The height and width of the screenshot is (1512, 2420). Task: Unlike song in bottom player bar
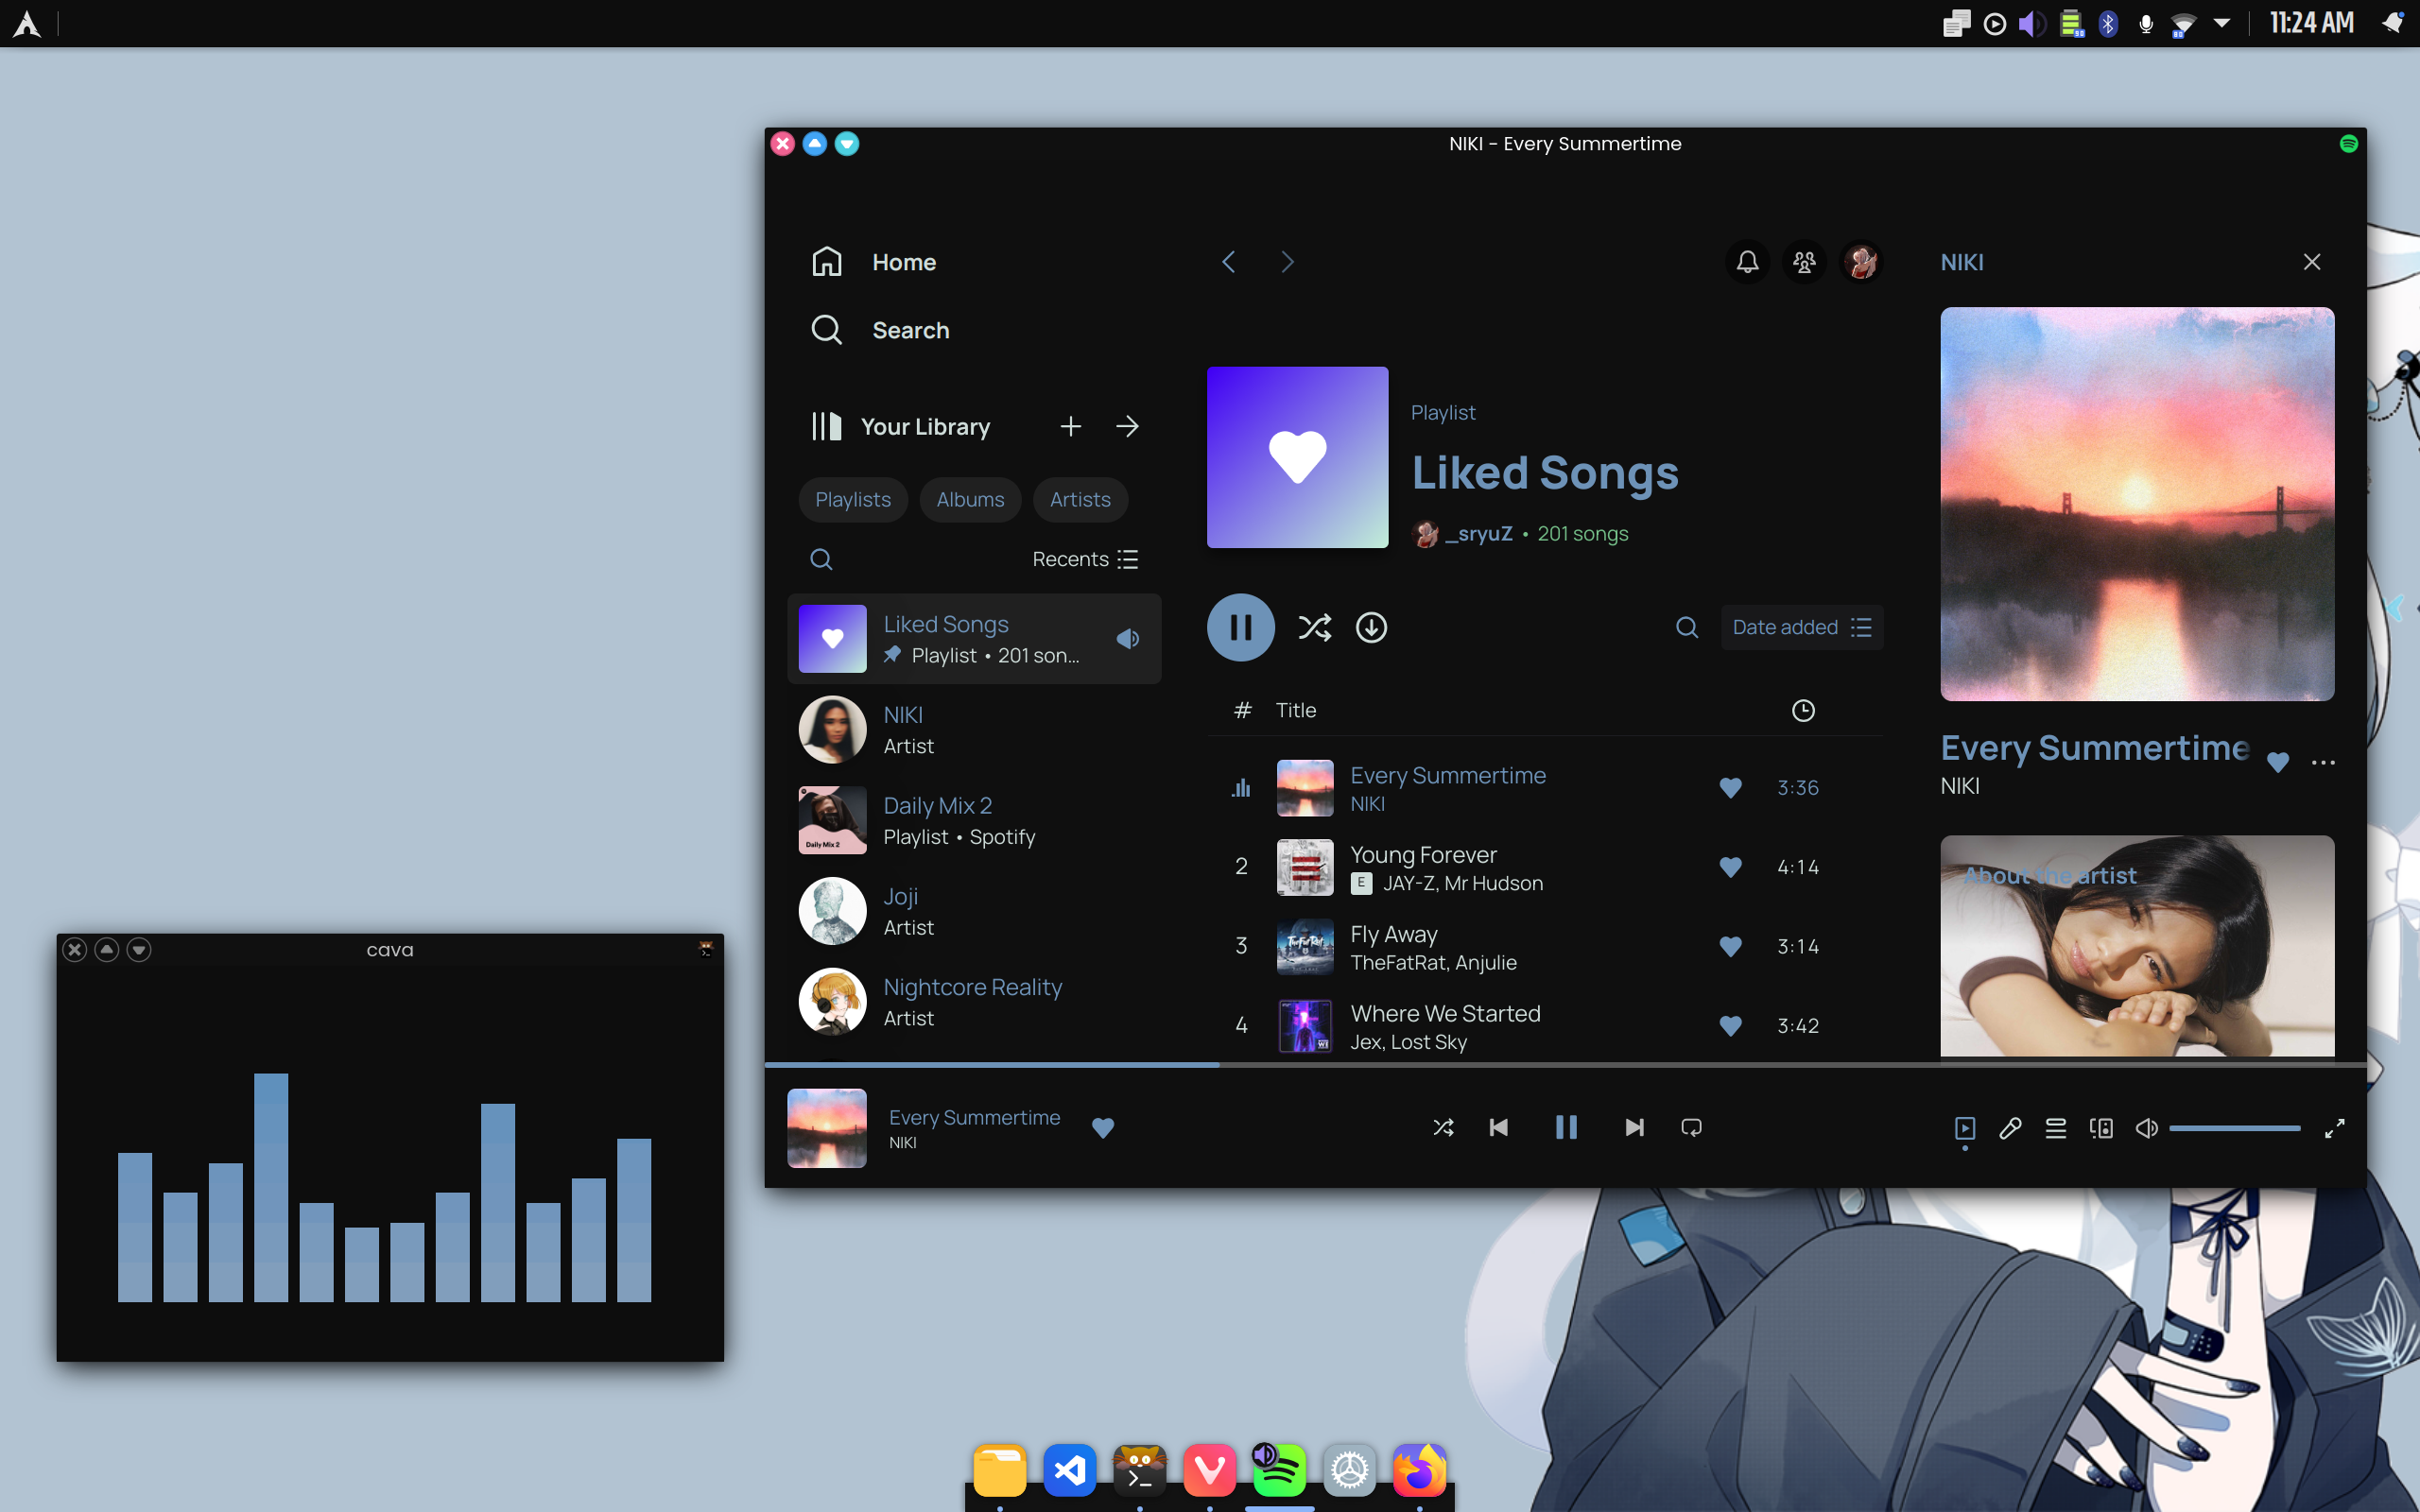point(1102,1128)
